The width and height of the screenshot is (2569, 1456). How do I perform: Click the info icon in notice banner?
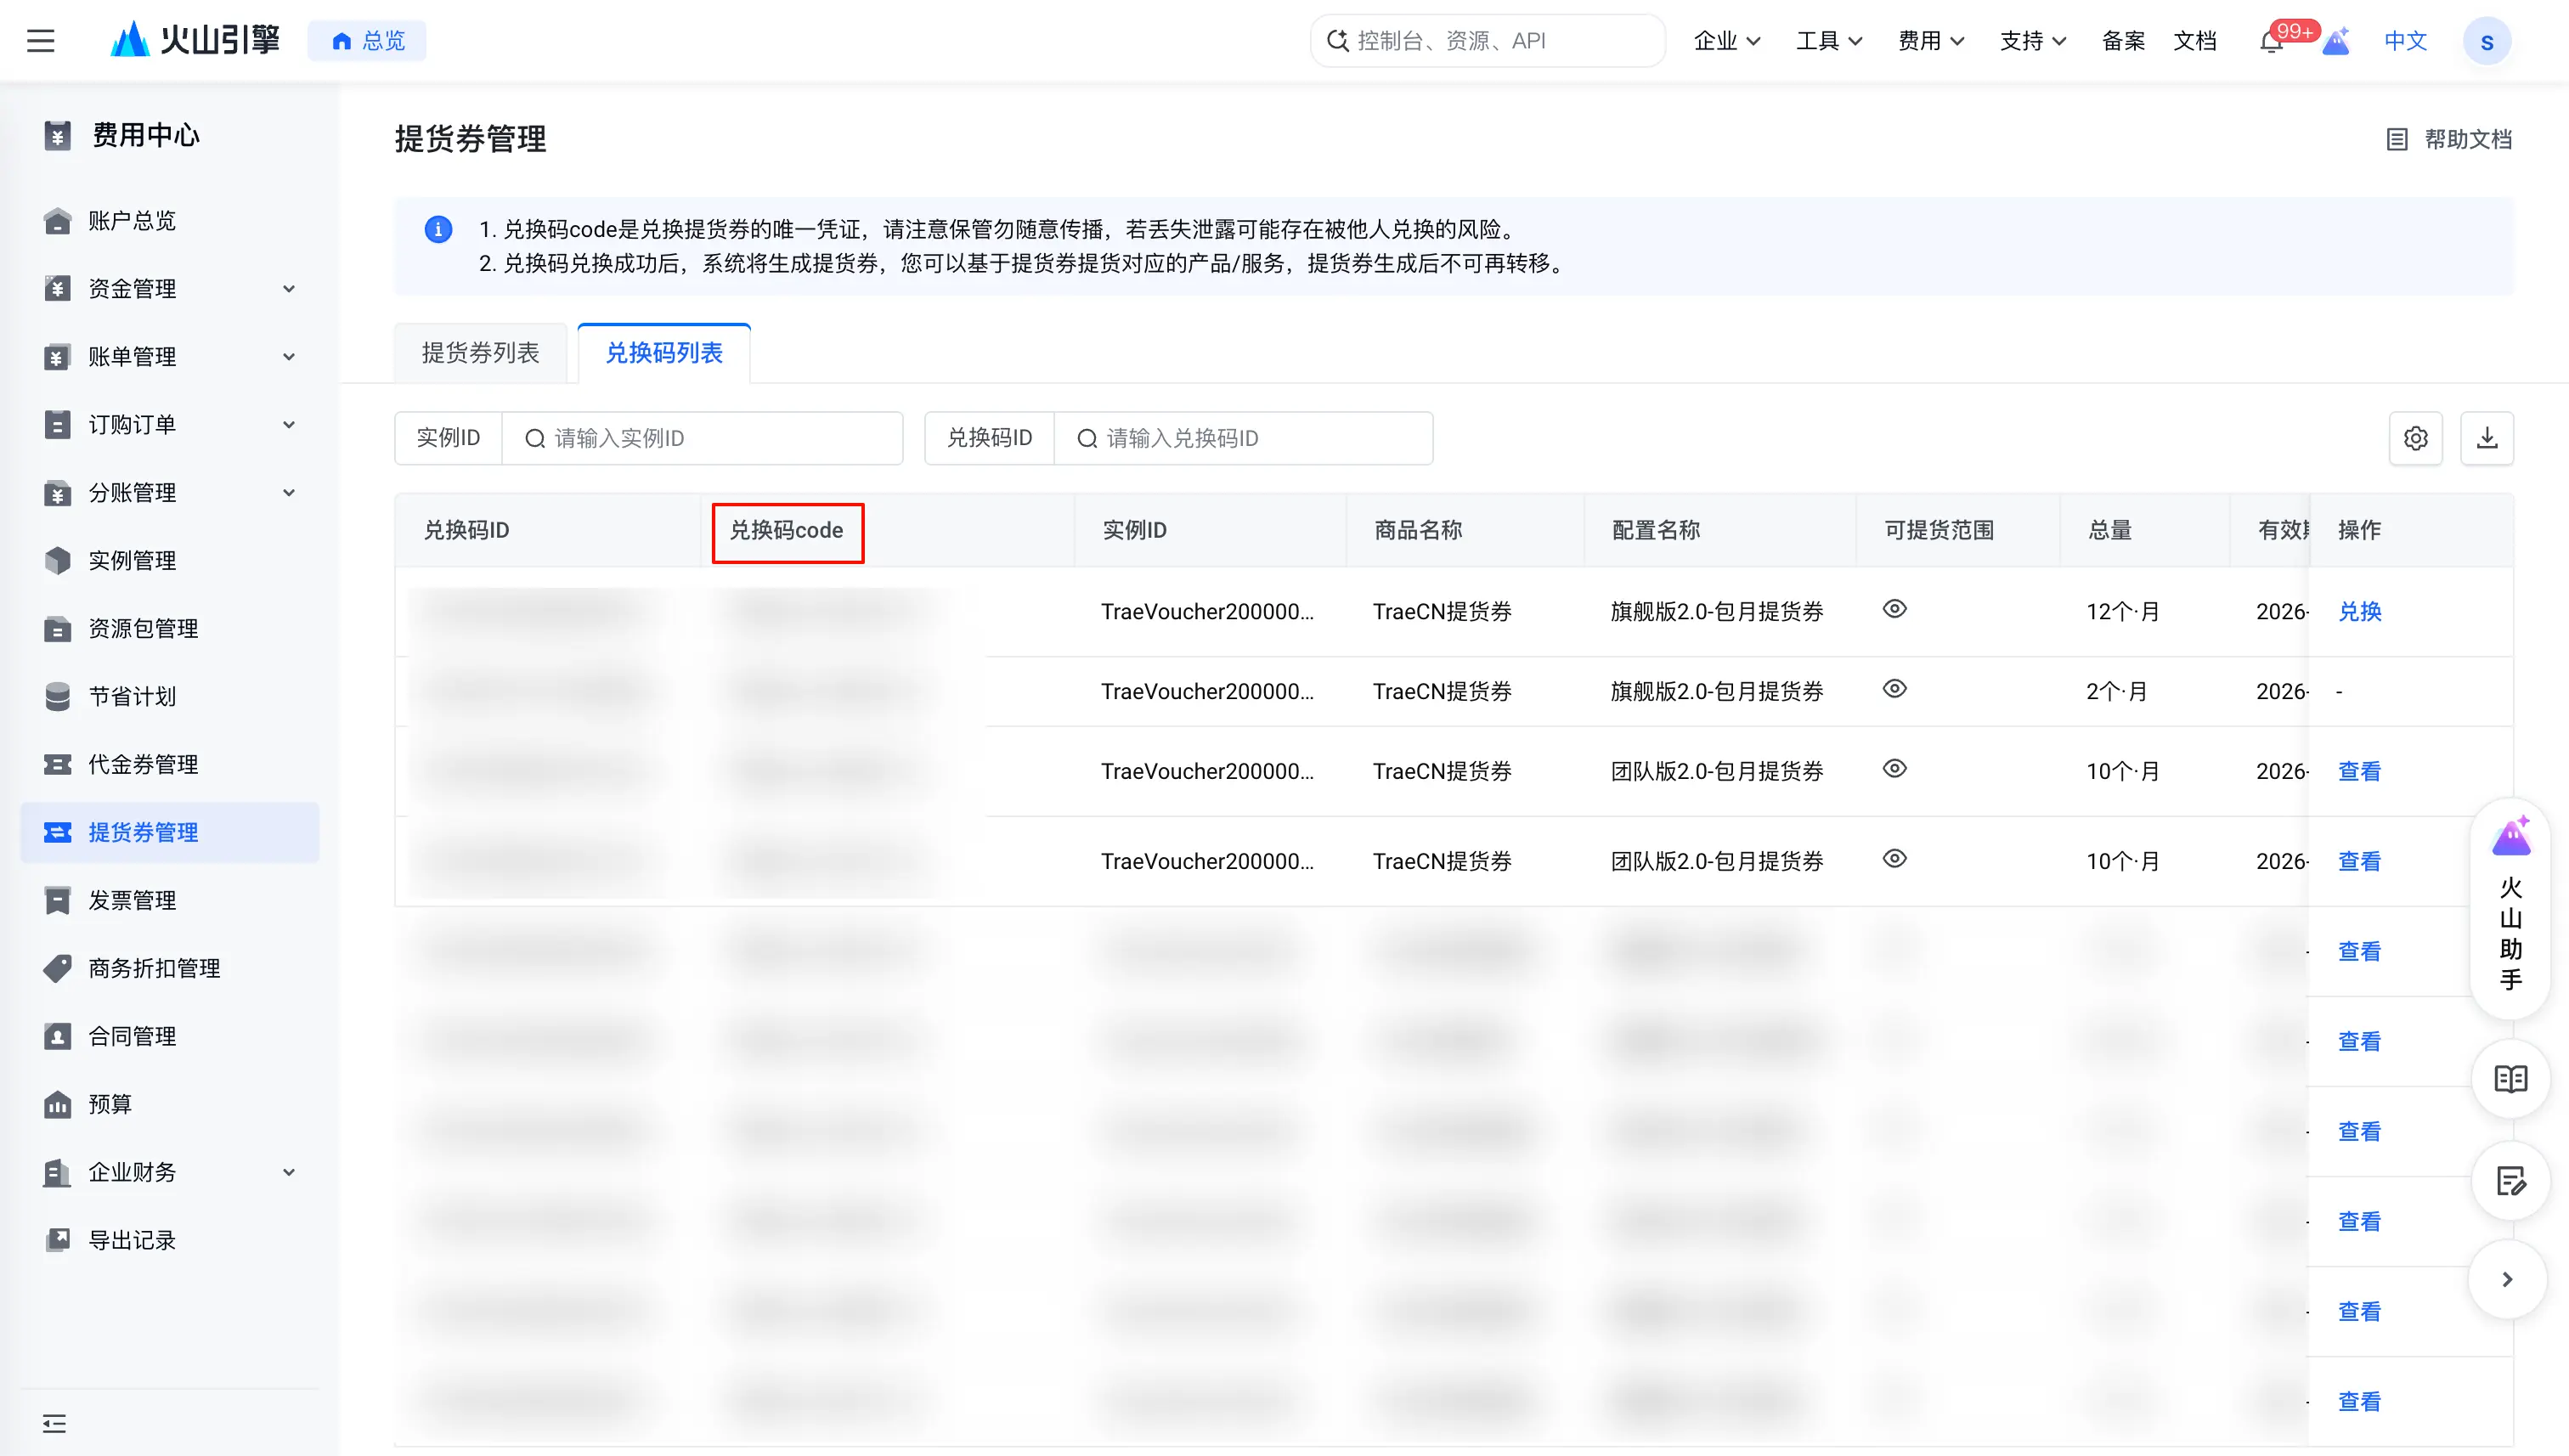[x=438, y=229]
